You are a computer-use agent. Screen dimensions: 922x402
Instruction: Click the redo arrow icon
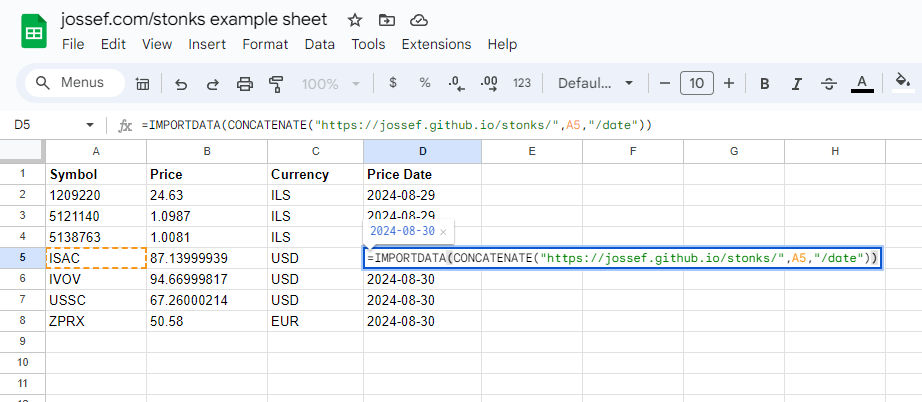tap(213, 84)
